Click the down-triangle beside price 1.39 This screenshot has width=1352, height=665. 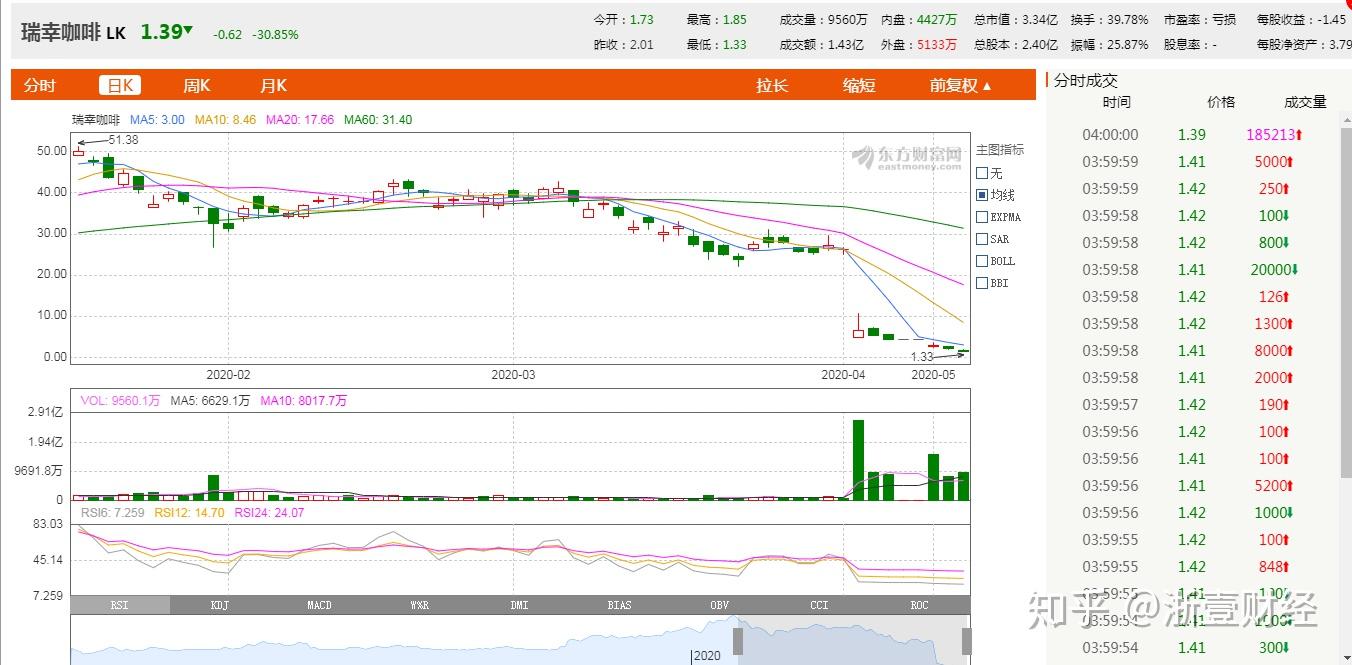click(188, 30)
